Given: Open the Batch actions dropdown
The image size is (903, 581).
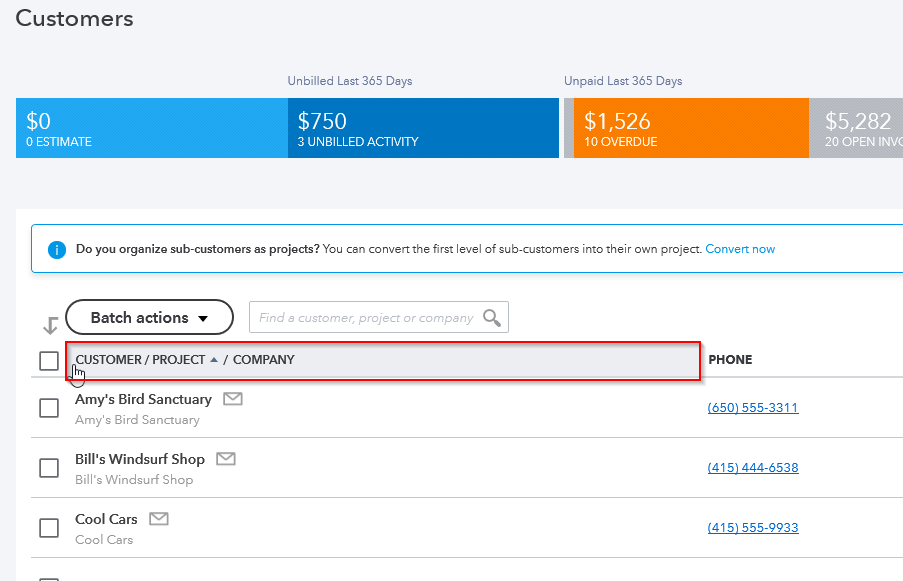Looking at the screenshot, I should click(149, 318).
